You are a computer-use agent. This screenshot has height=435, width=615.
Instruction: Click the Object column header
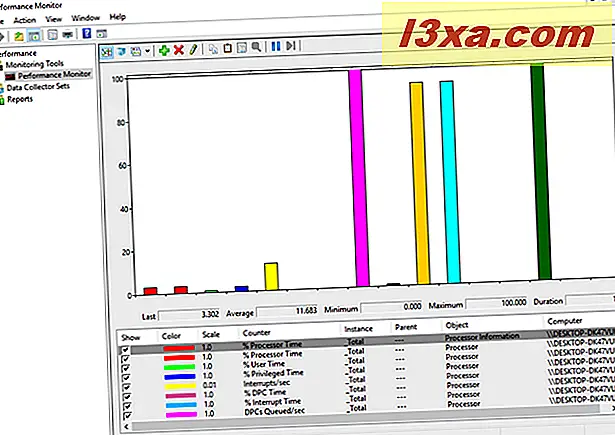point(457,325)
